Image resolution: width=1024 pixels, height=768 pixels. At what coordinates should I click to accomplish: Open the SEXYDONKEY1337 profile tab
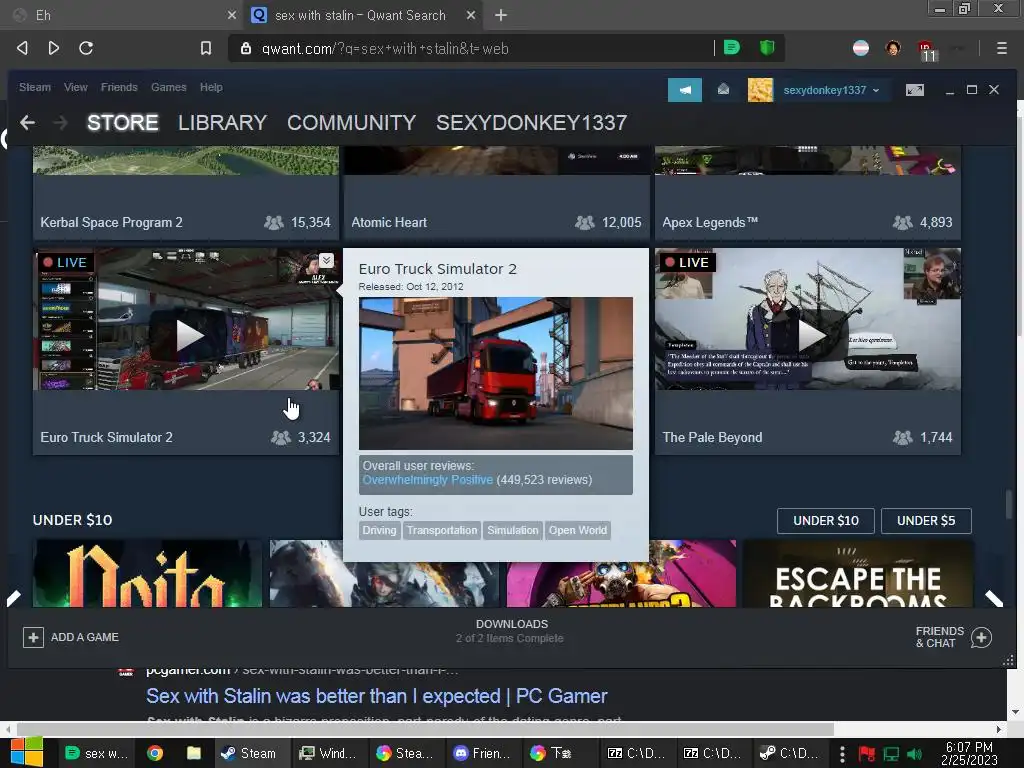pyautogui.click(x=532, y=122)
